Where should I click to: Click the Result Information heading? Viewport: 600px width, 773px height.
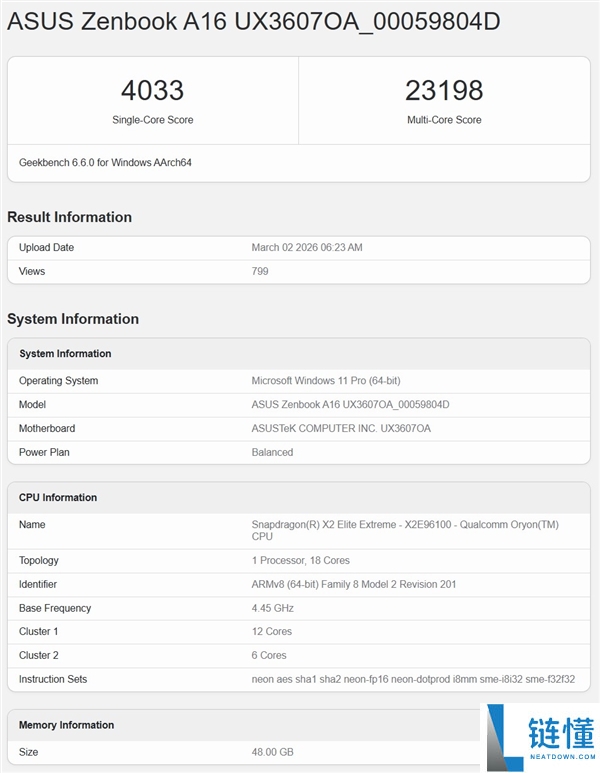70,217
